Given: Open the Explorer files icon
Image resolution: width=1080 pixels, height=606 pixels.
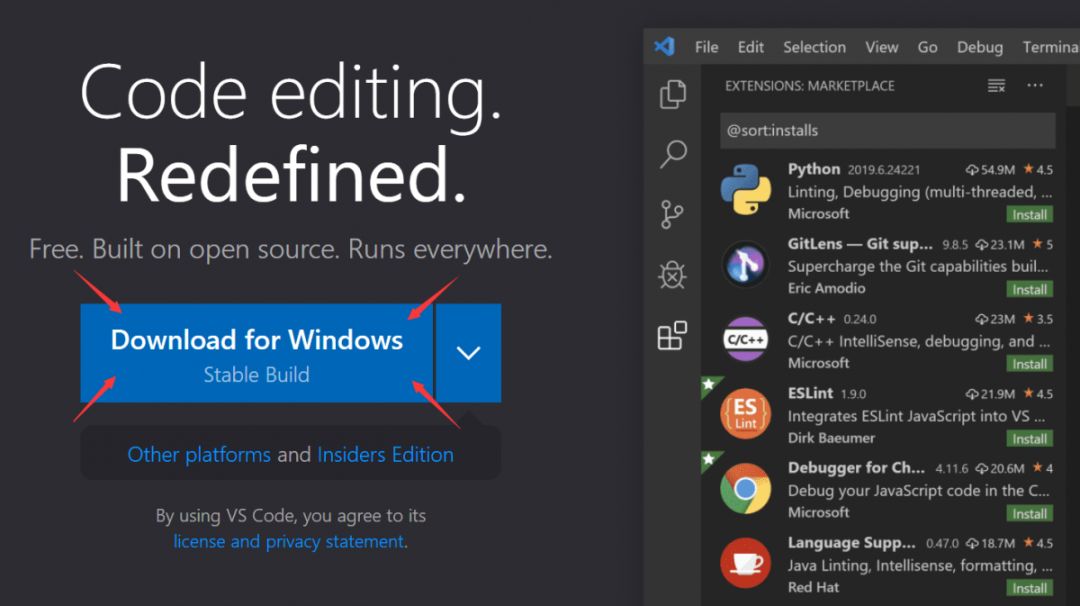Looking at the screenshot, I should [672, 94].
